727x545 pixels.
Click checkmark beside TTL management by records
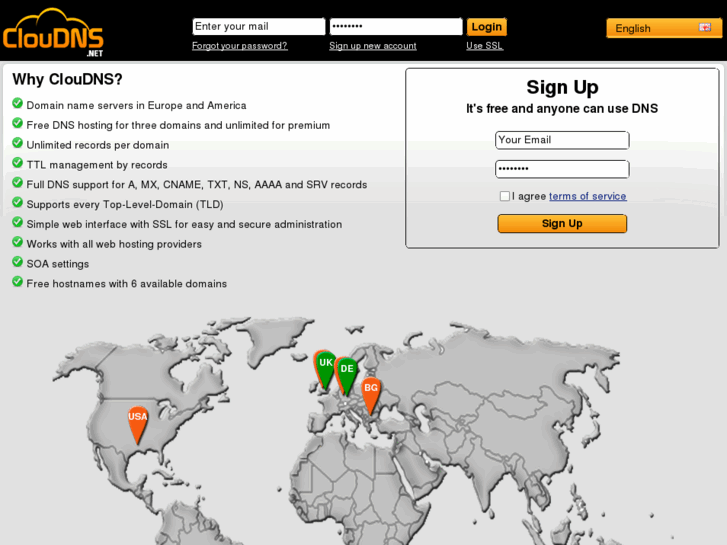(x=18, y=163)
